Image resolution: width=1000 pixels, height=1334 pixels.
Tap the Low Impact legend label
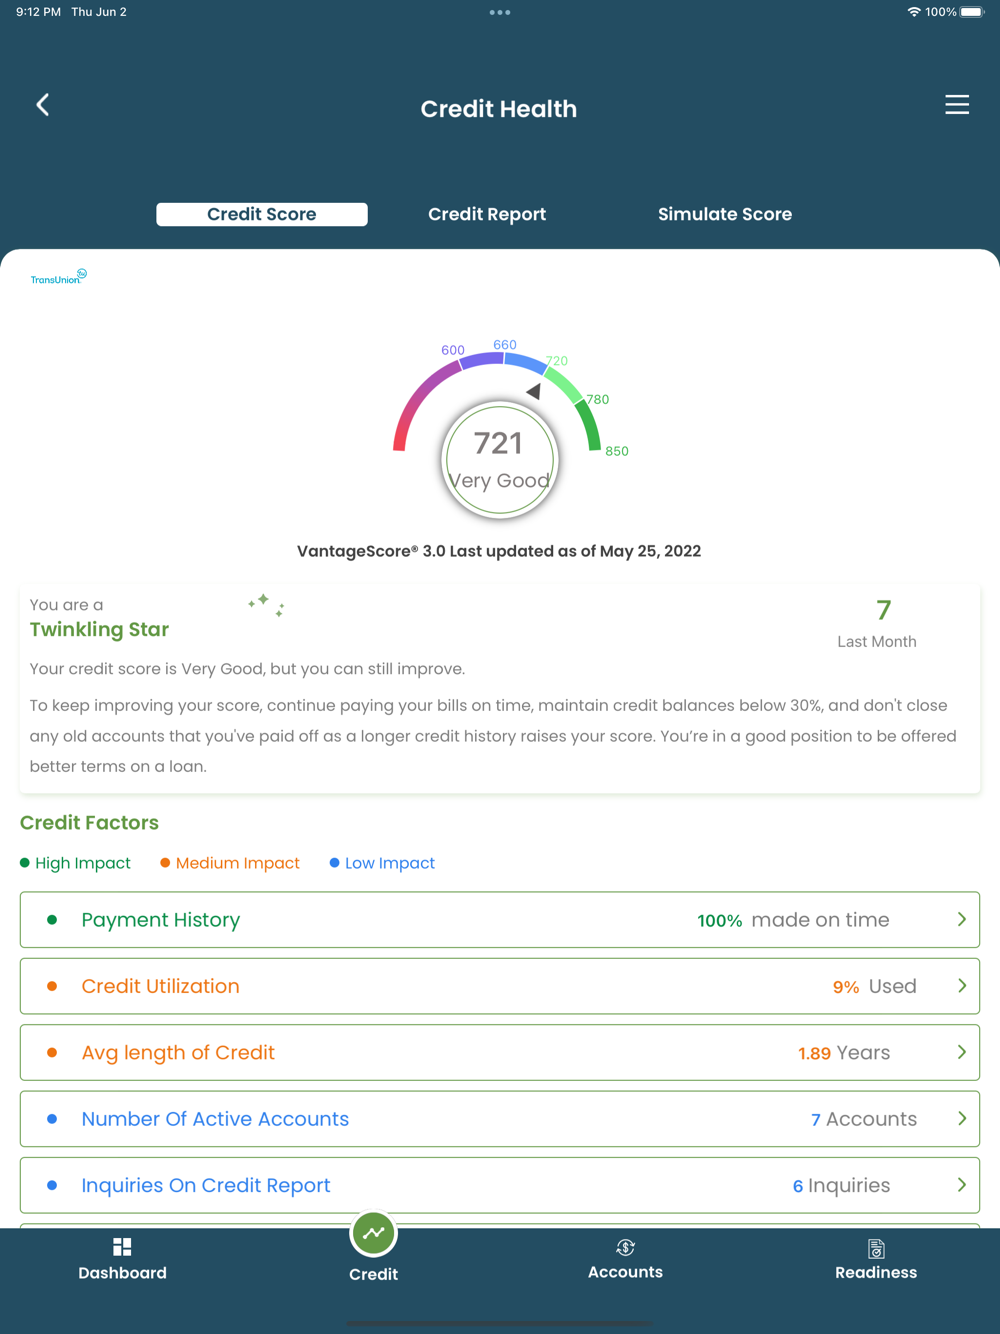[x=390, y=863]
